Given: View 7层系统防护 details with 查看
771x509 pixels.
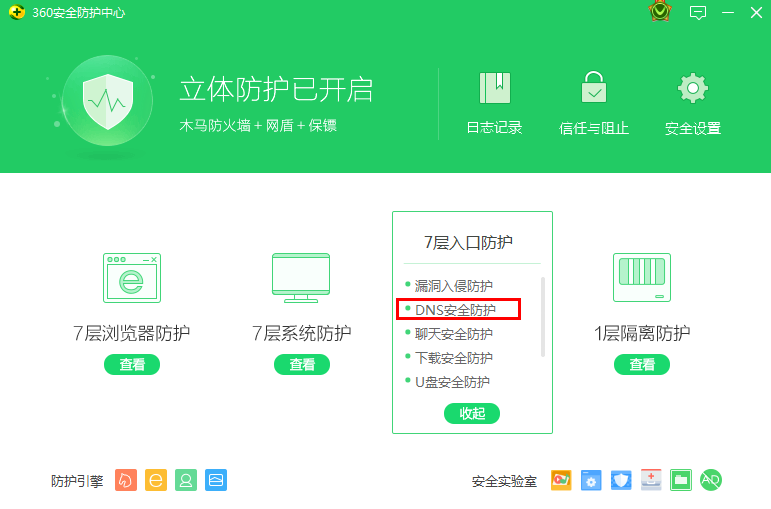Looking at the screenshot, I should 301,364.
